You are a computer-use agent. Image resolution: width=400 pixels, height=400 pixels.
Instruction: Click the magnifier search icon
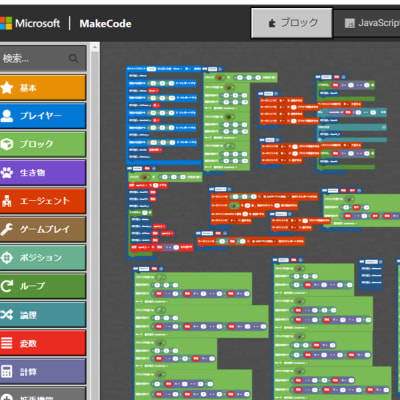pyautogui.click(x=73, y=59)
